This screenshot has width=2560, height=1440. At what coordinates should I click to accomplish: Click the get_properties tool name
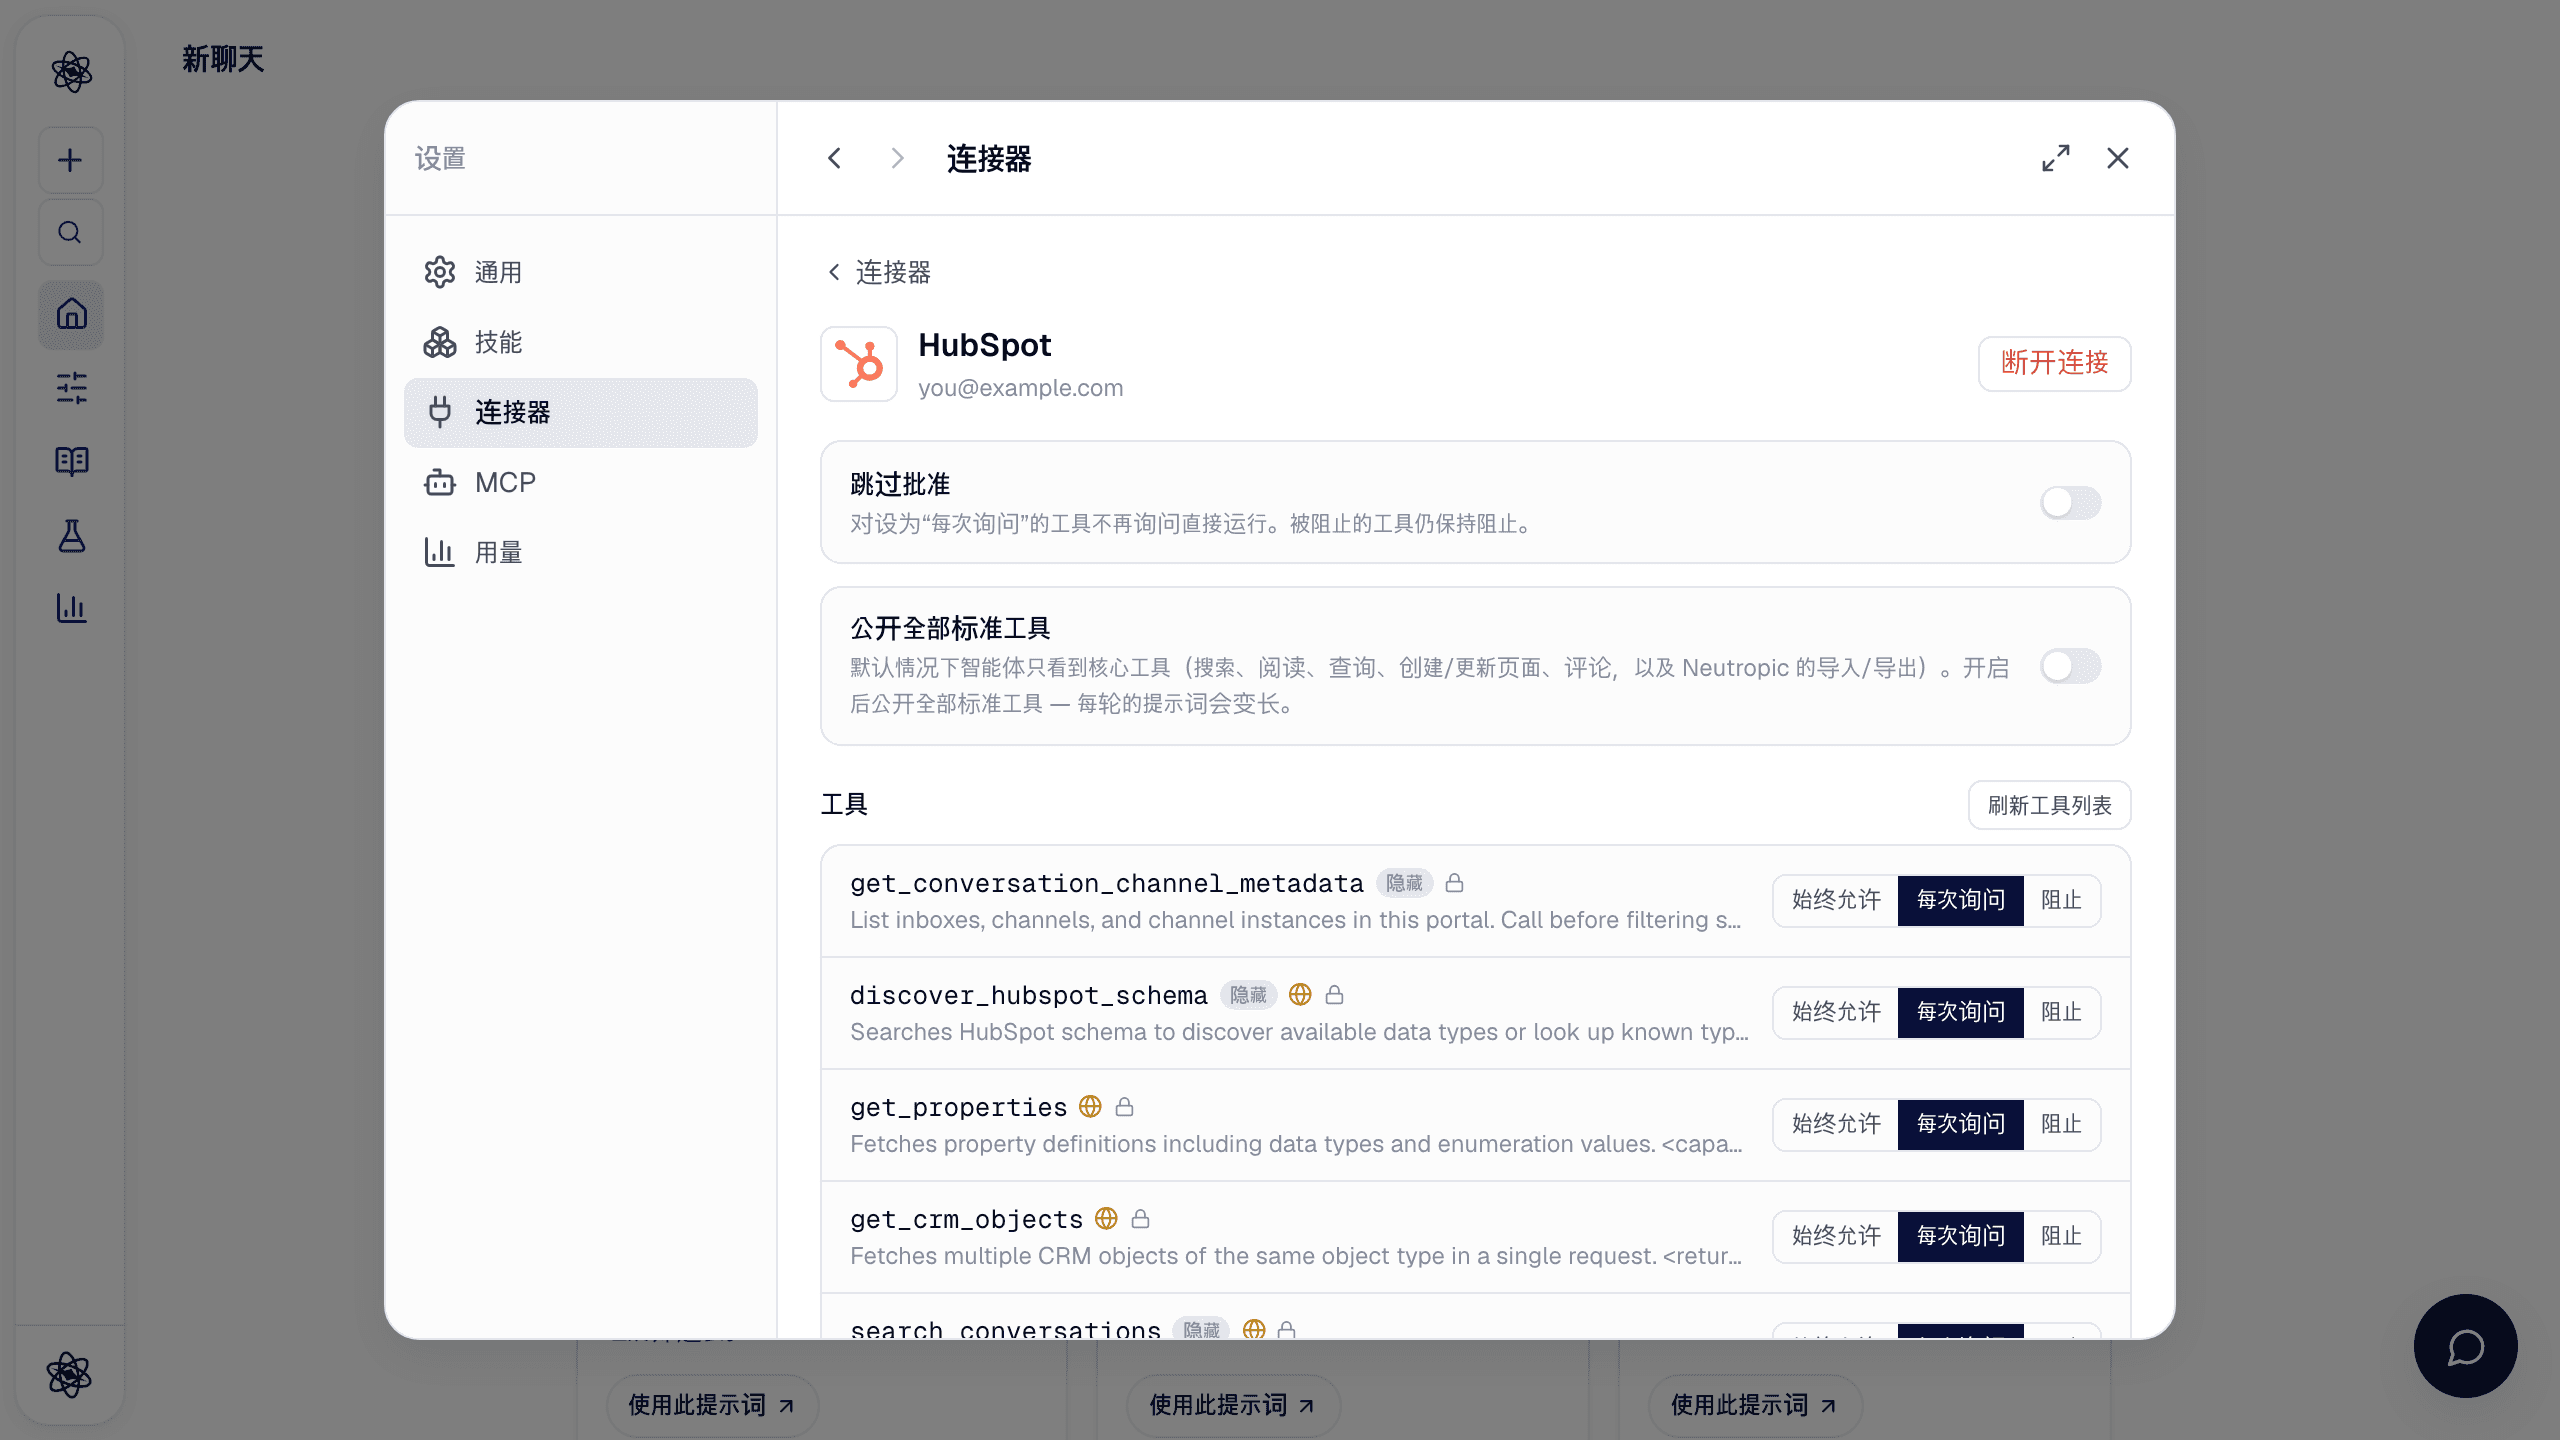958,1107
